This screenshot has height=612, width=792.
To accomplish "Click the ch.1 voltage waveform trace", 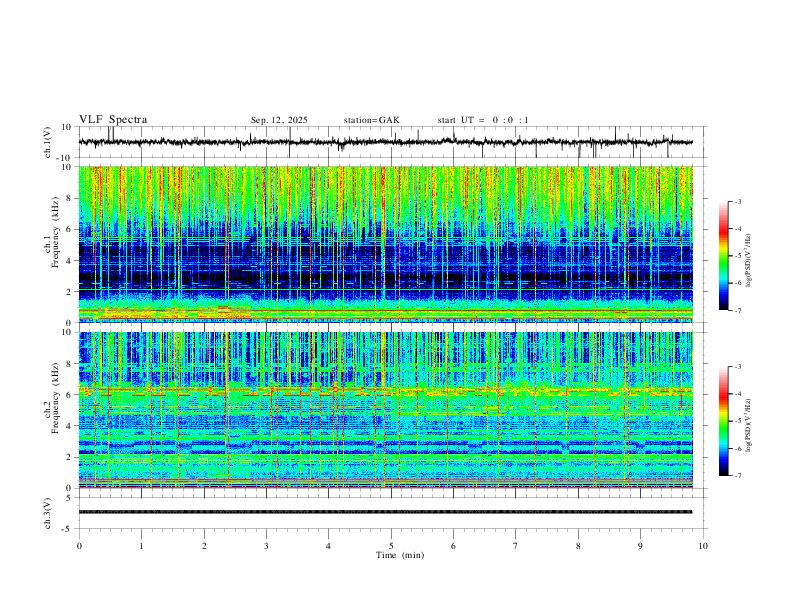I will (x=385, y=142).
